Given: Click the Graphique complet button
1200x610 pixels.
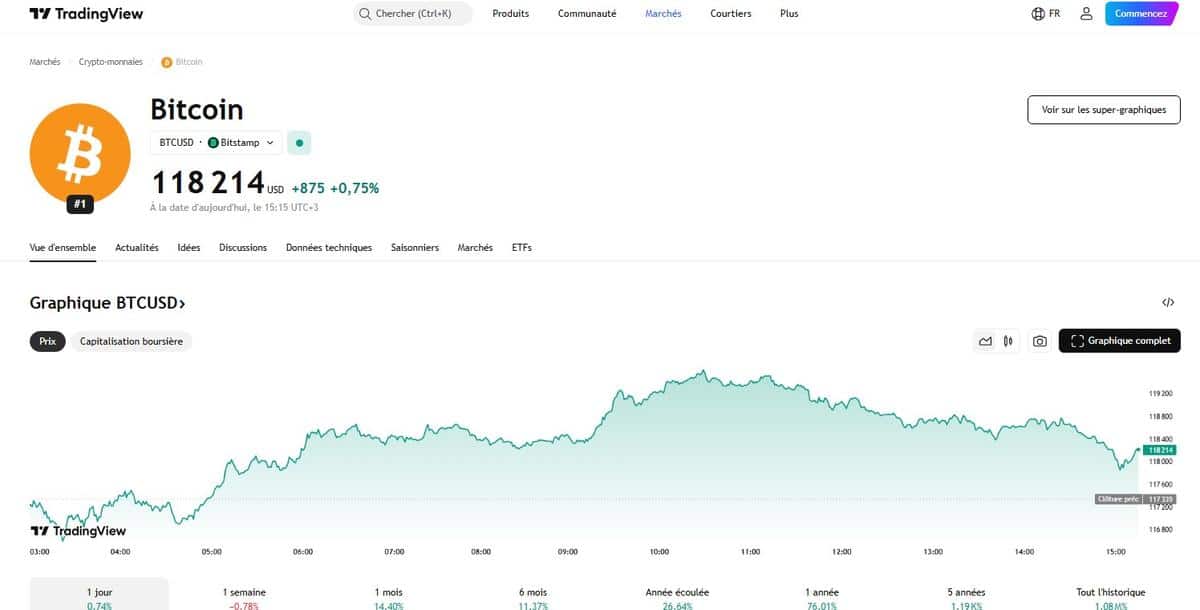Looking at the screenshot, I should point(1120,341).
